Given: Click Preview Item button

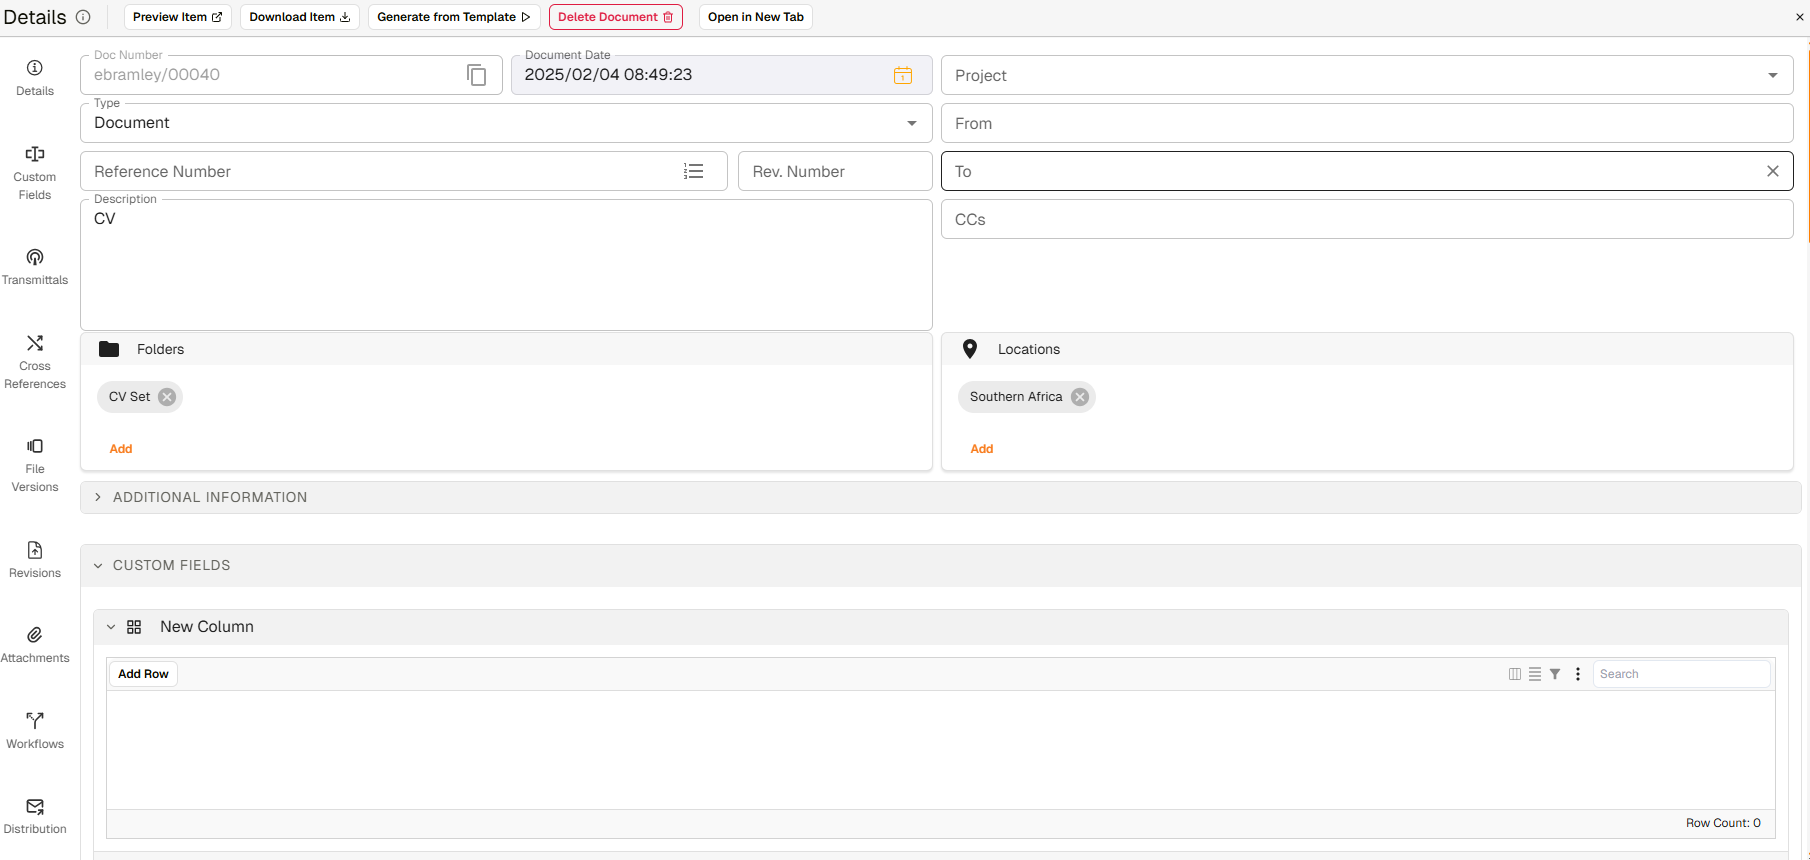Looking at the screenshot, I should tap(178, 17).
